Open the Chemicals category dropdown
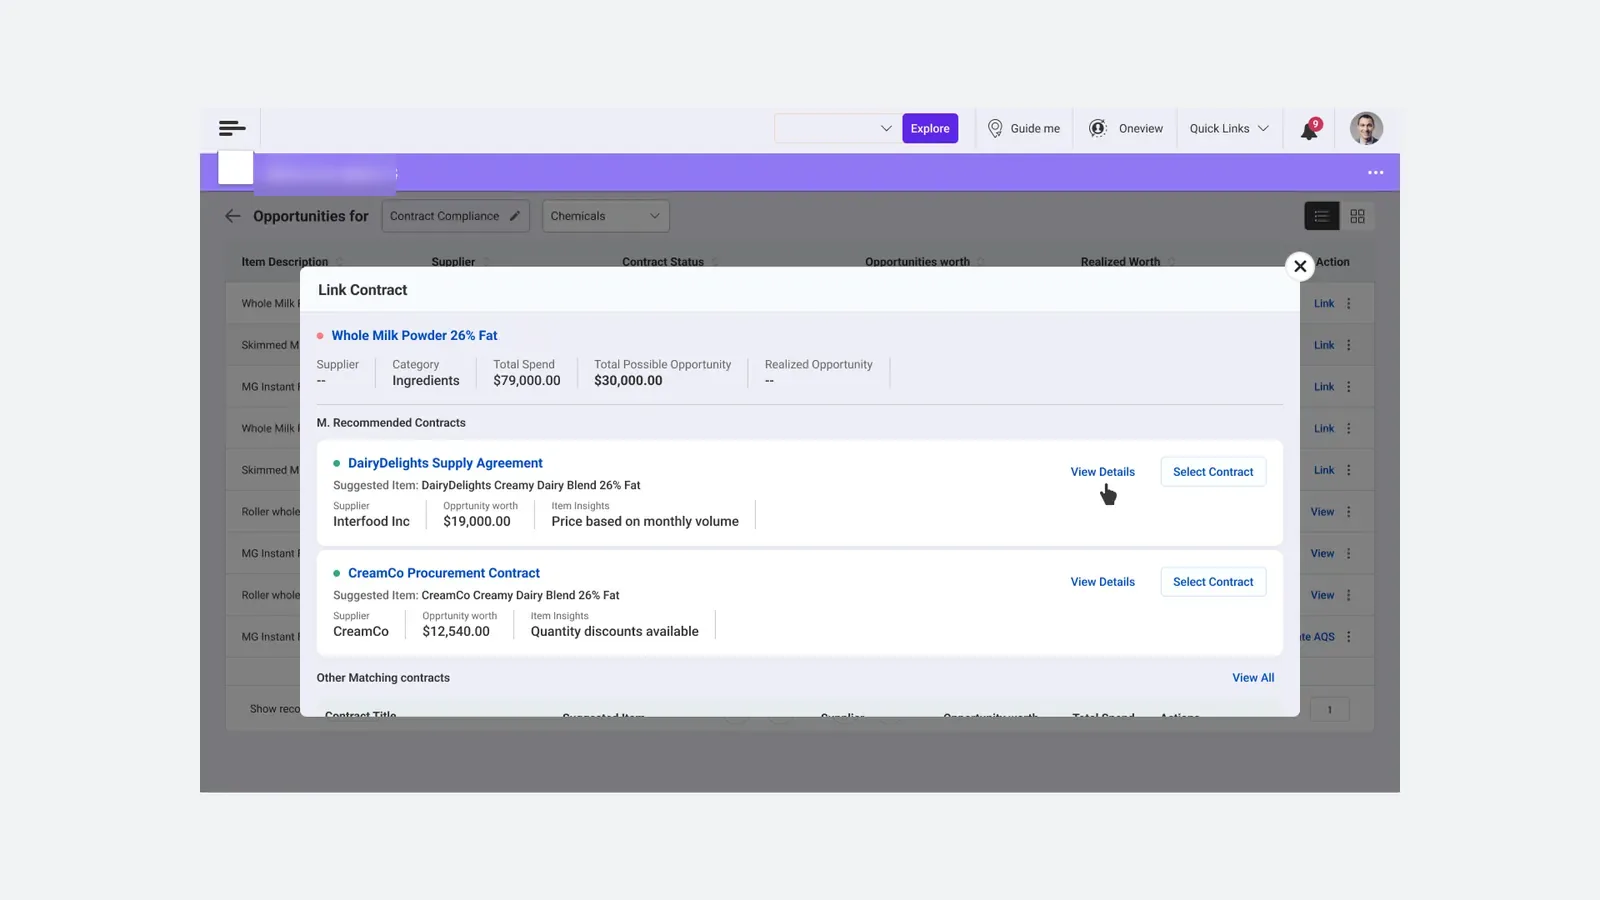 [606, 216]
